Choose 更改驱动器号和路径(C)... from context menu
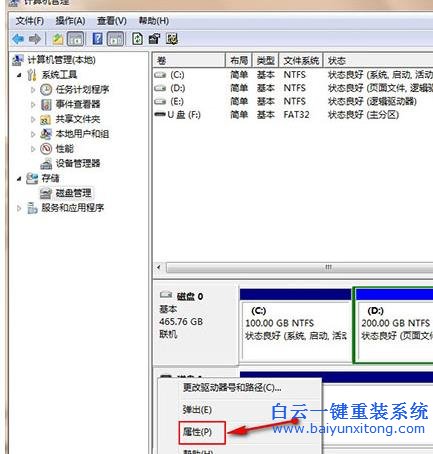Viewport: 433px width, 454px height. click(232, 388)
